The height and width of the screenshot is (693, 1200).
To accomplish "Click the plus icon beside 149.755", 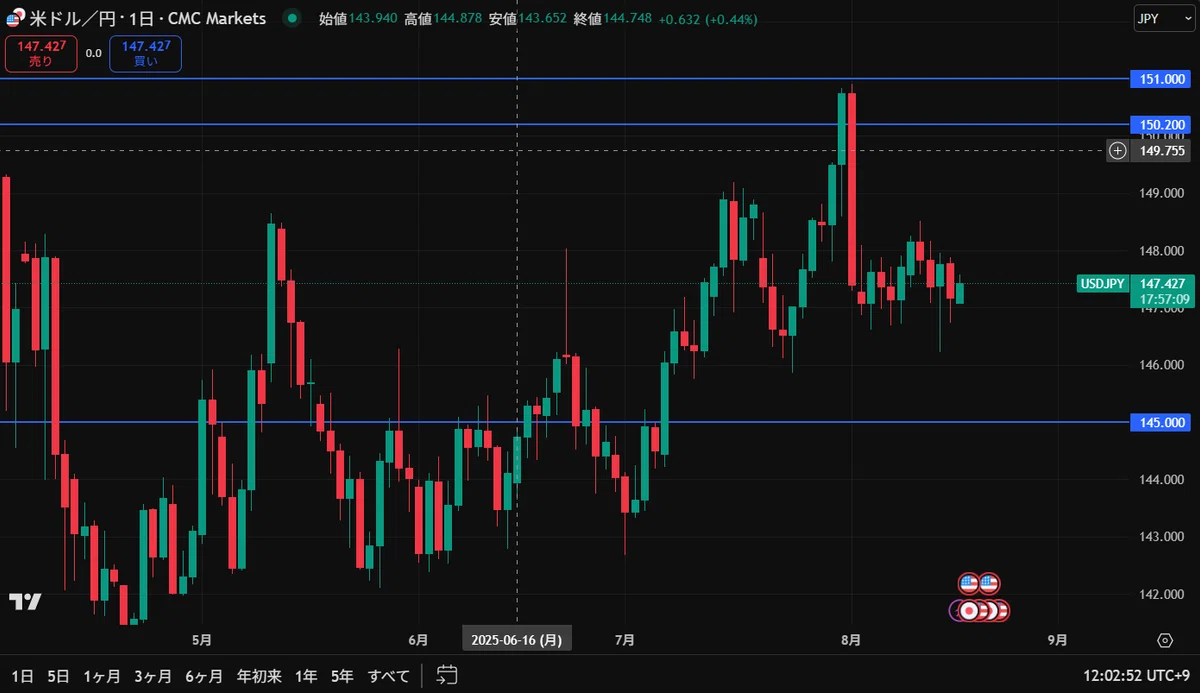I will coord(1119,151).
